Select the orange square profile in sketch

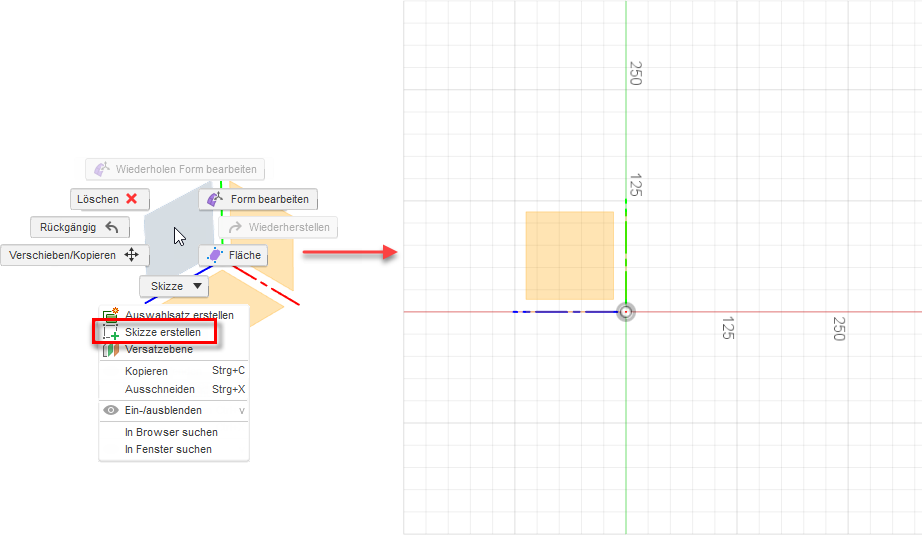coord(570,256)
